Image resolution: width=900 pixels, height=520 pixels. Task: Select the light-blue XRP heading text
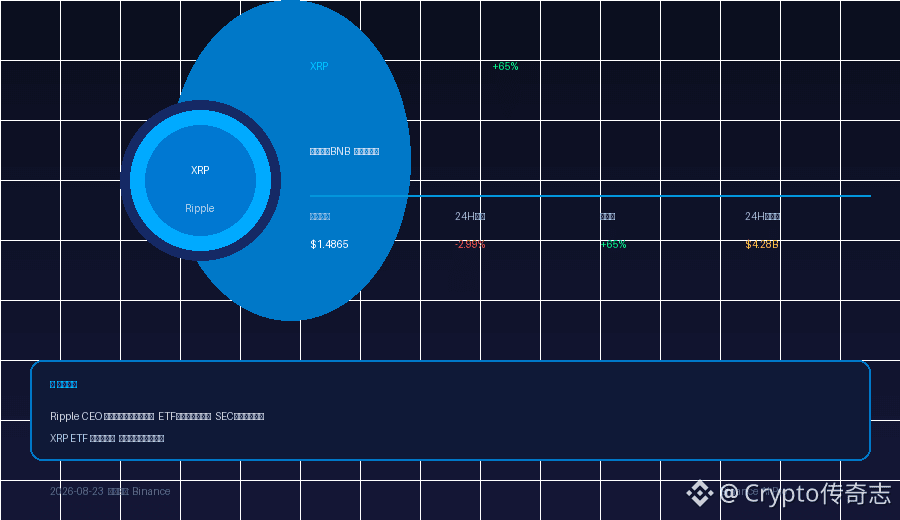point(319,67)
